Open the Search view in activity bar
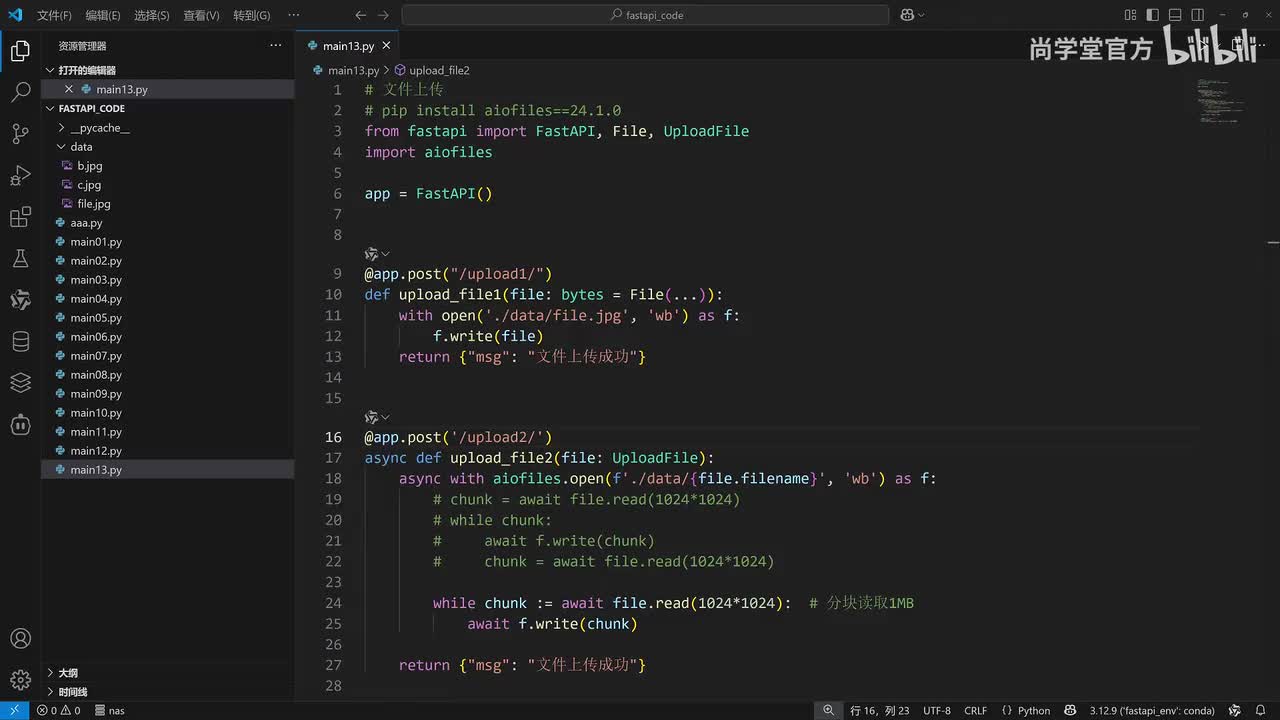Screen dimensions: 1280x720 click(x=20, y=93)
